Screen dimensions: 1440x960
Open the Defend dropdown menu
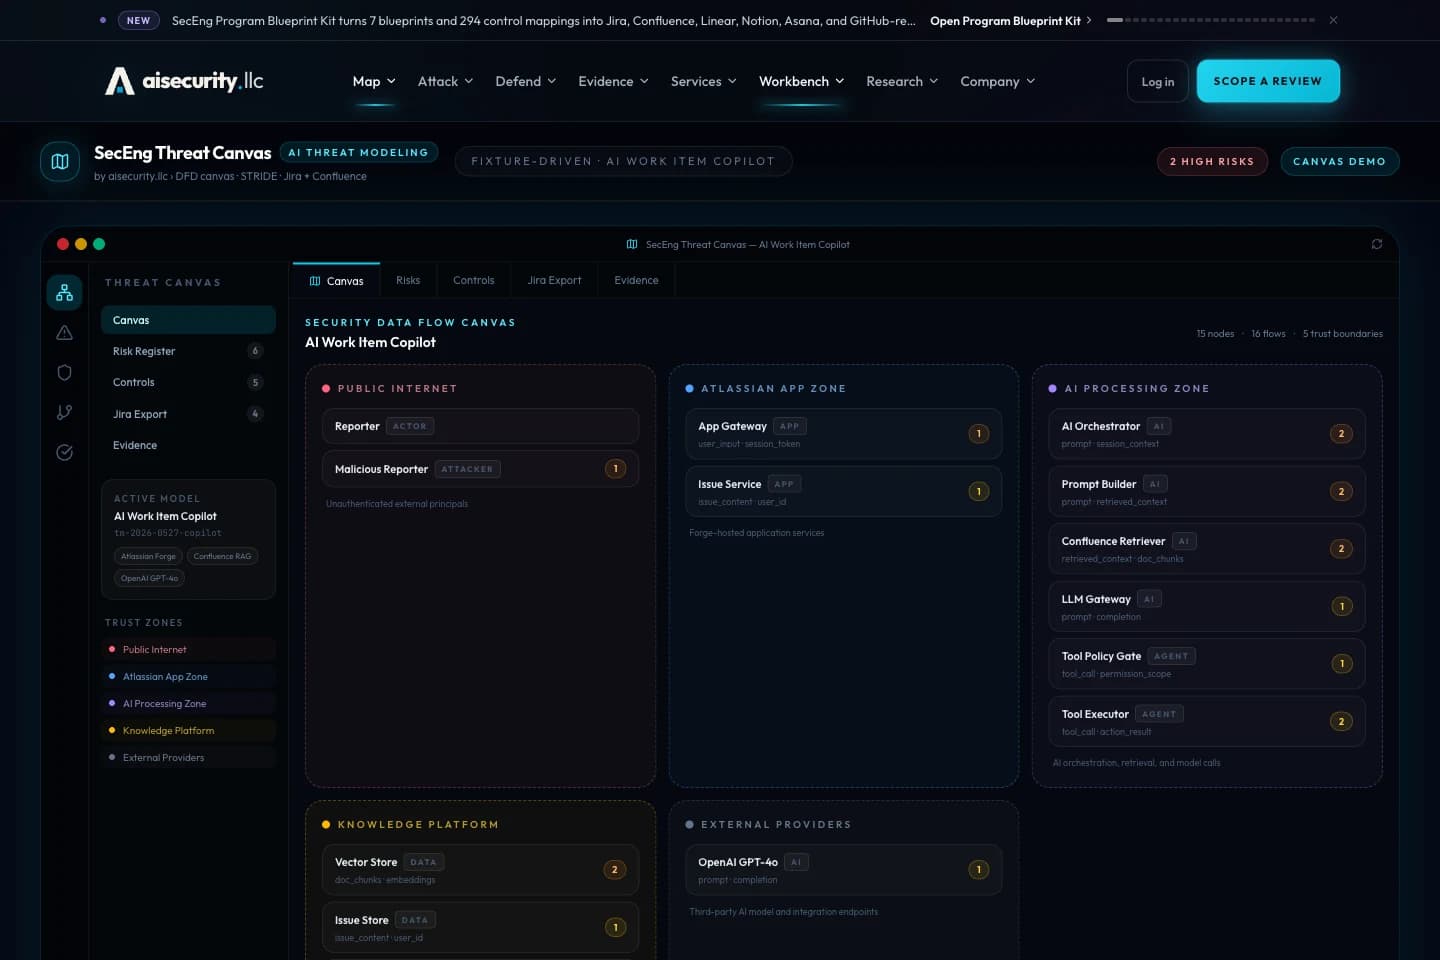coord(525,81)
